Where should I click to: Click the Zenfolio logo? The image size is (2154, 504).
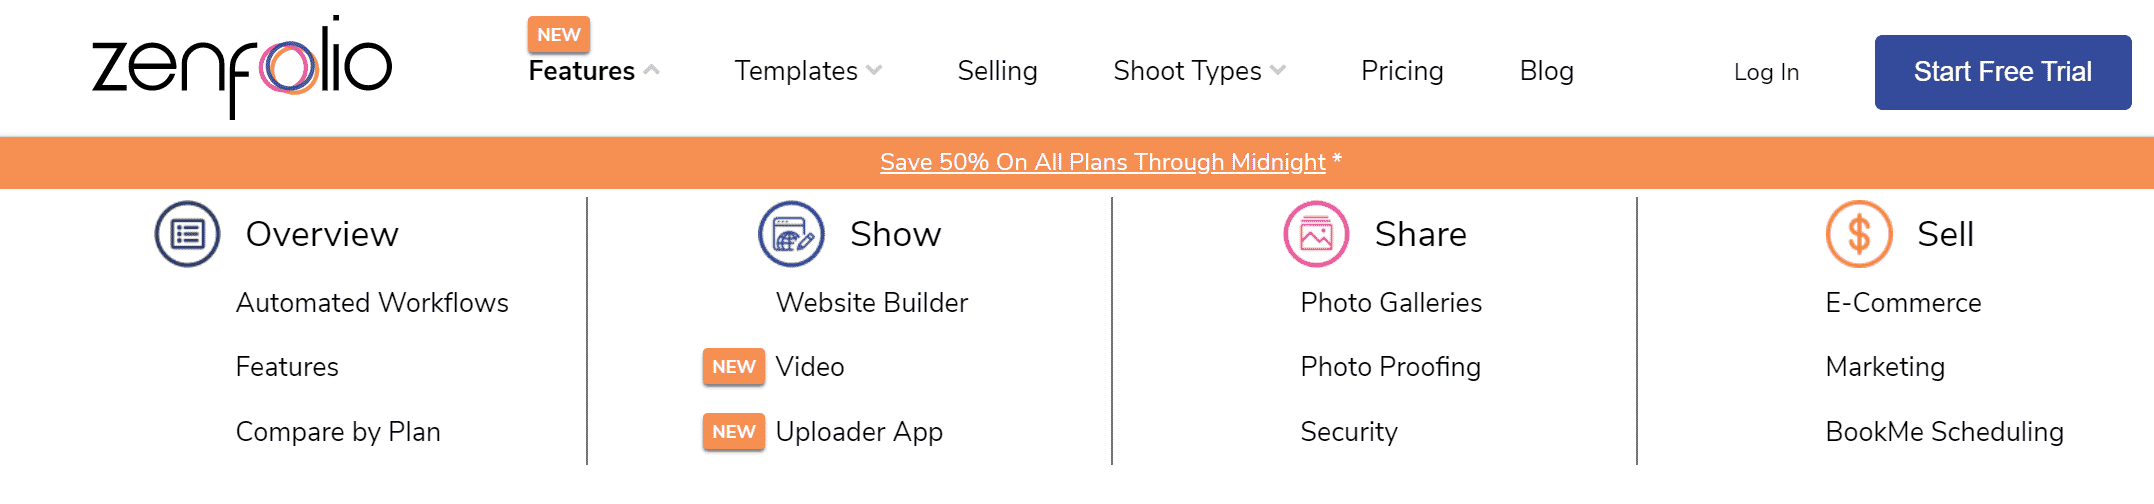tap(242, 68)
